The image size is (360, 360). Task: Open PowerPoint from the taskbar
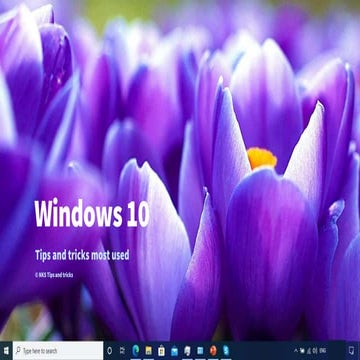click(x=213, y=350)
